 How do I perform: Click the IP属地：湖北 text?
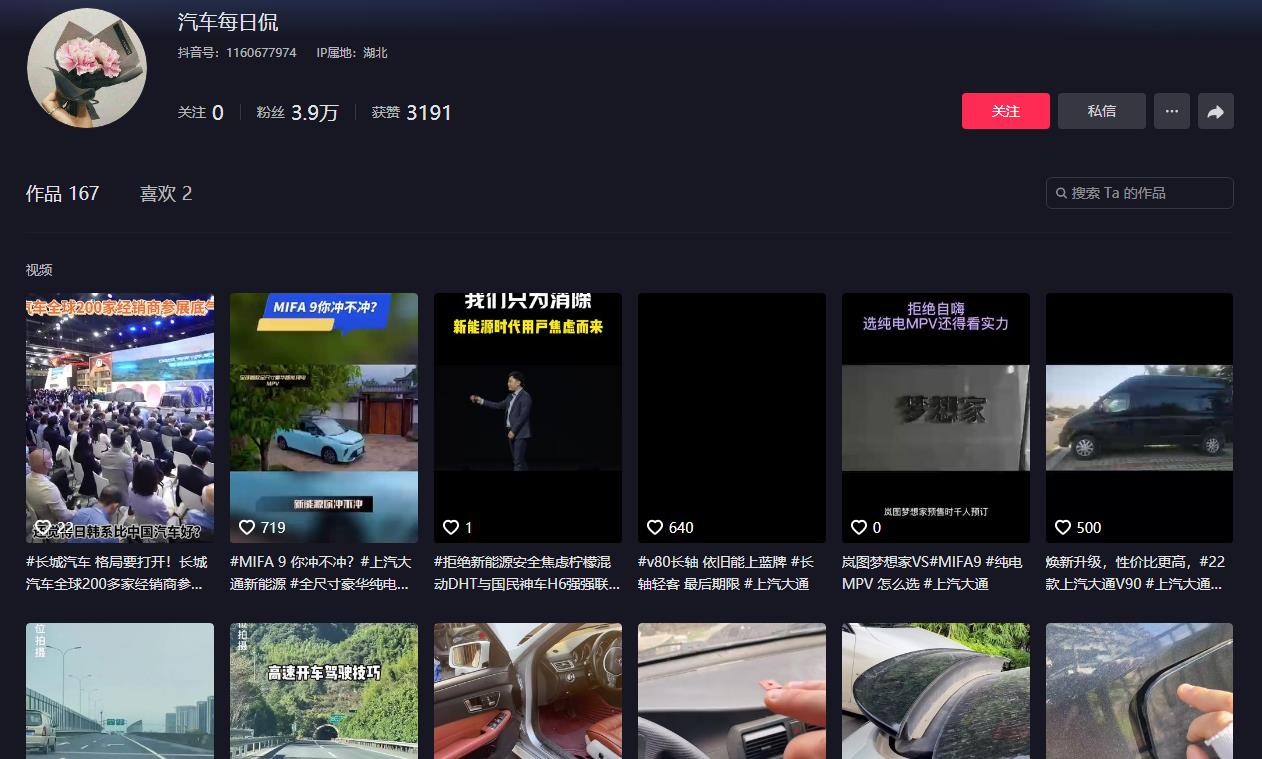tap(352, 52)
